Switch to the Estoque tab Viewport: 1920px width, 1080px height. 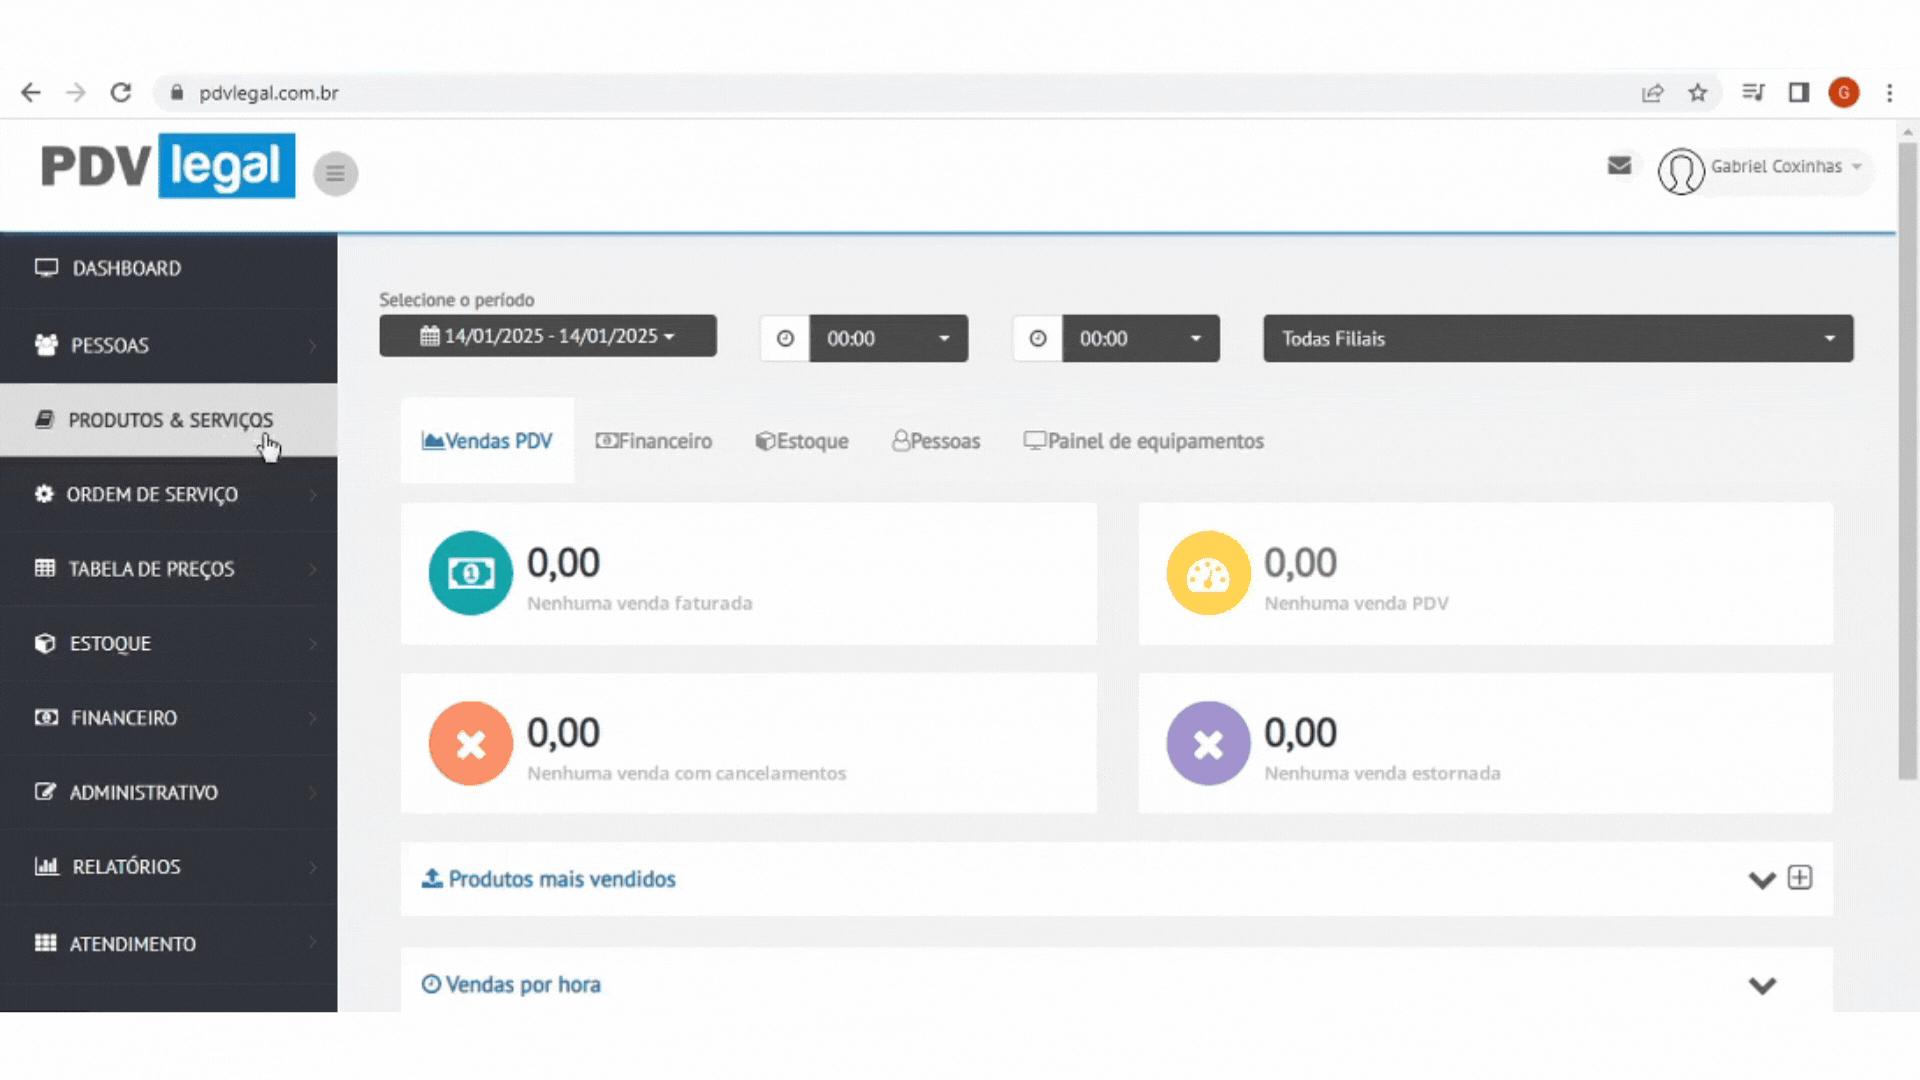click(802, 441)
